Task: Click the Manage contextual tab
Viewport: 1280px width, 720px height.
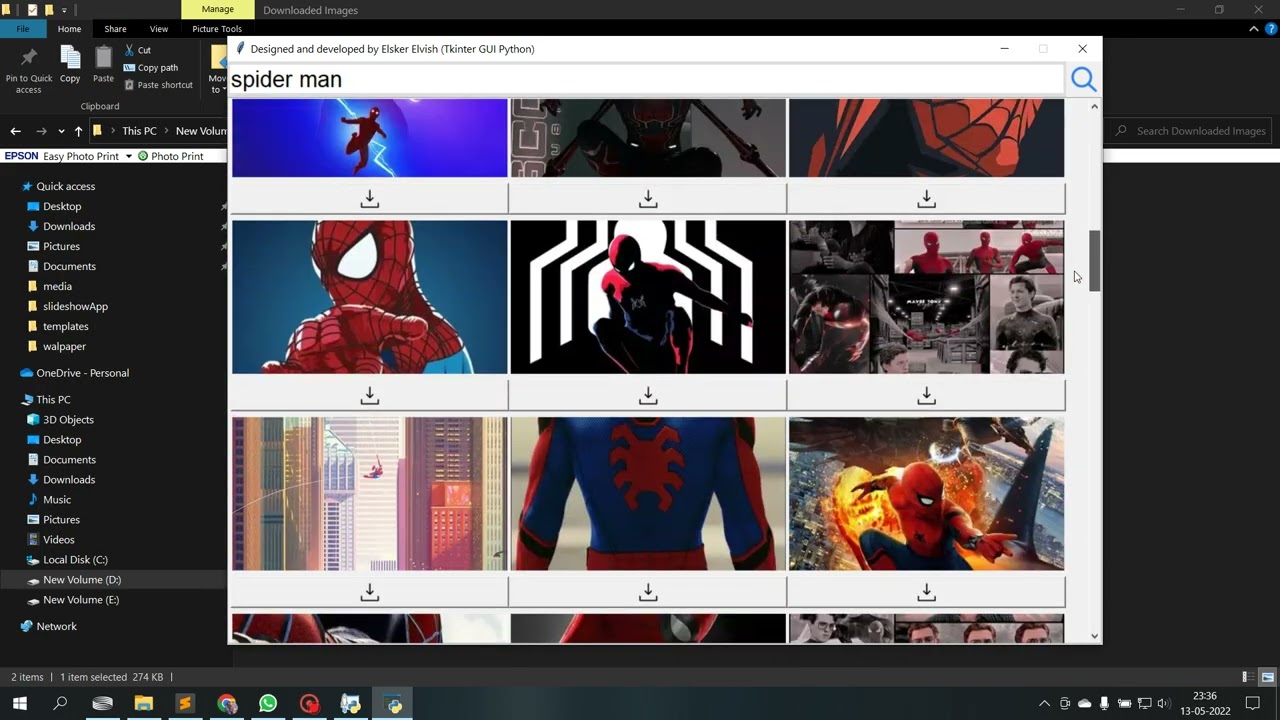Action: [217, 10]
